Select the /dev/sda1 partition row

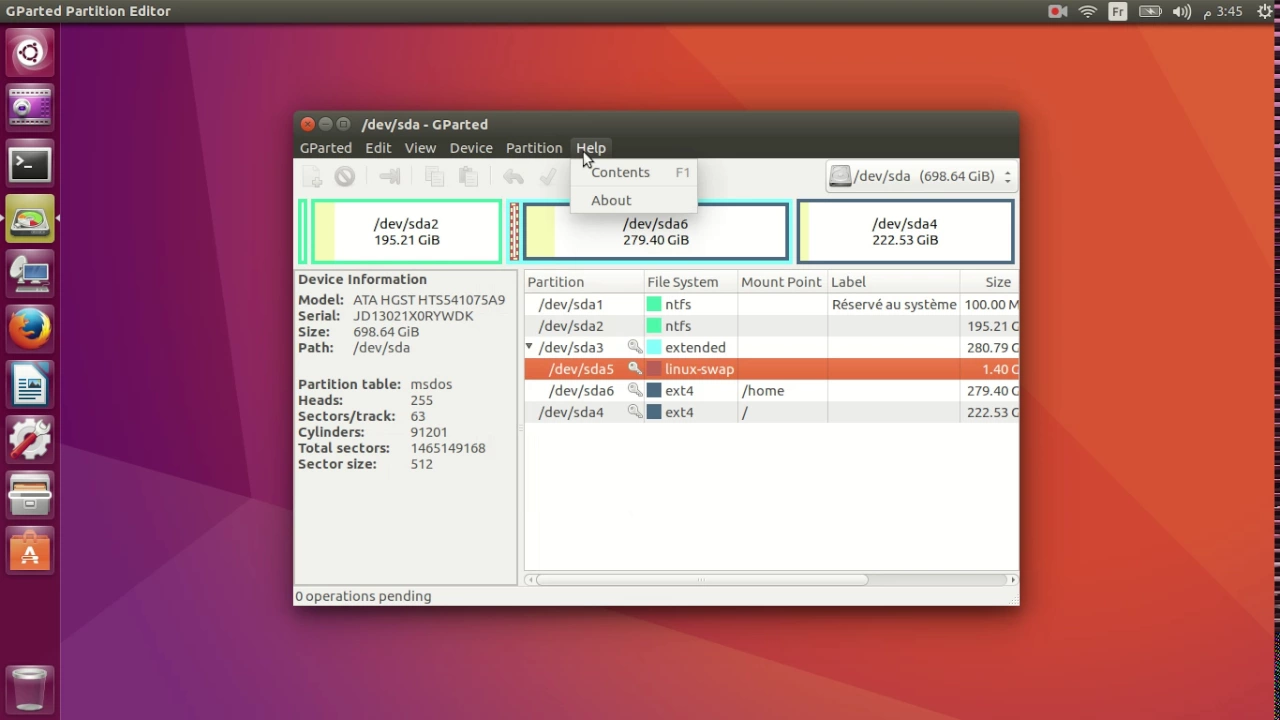coord(771,304)
